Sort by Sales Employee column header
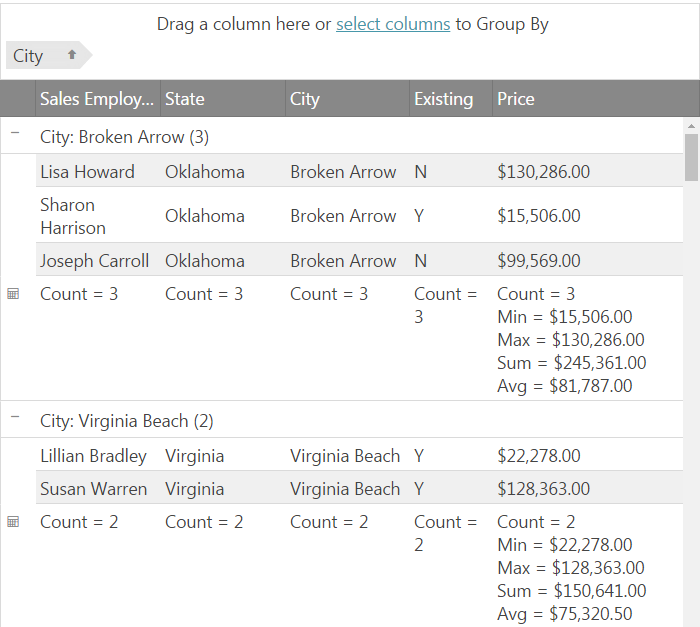This screenshot has height=627, width=700. [97, 99]
